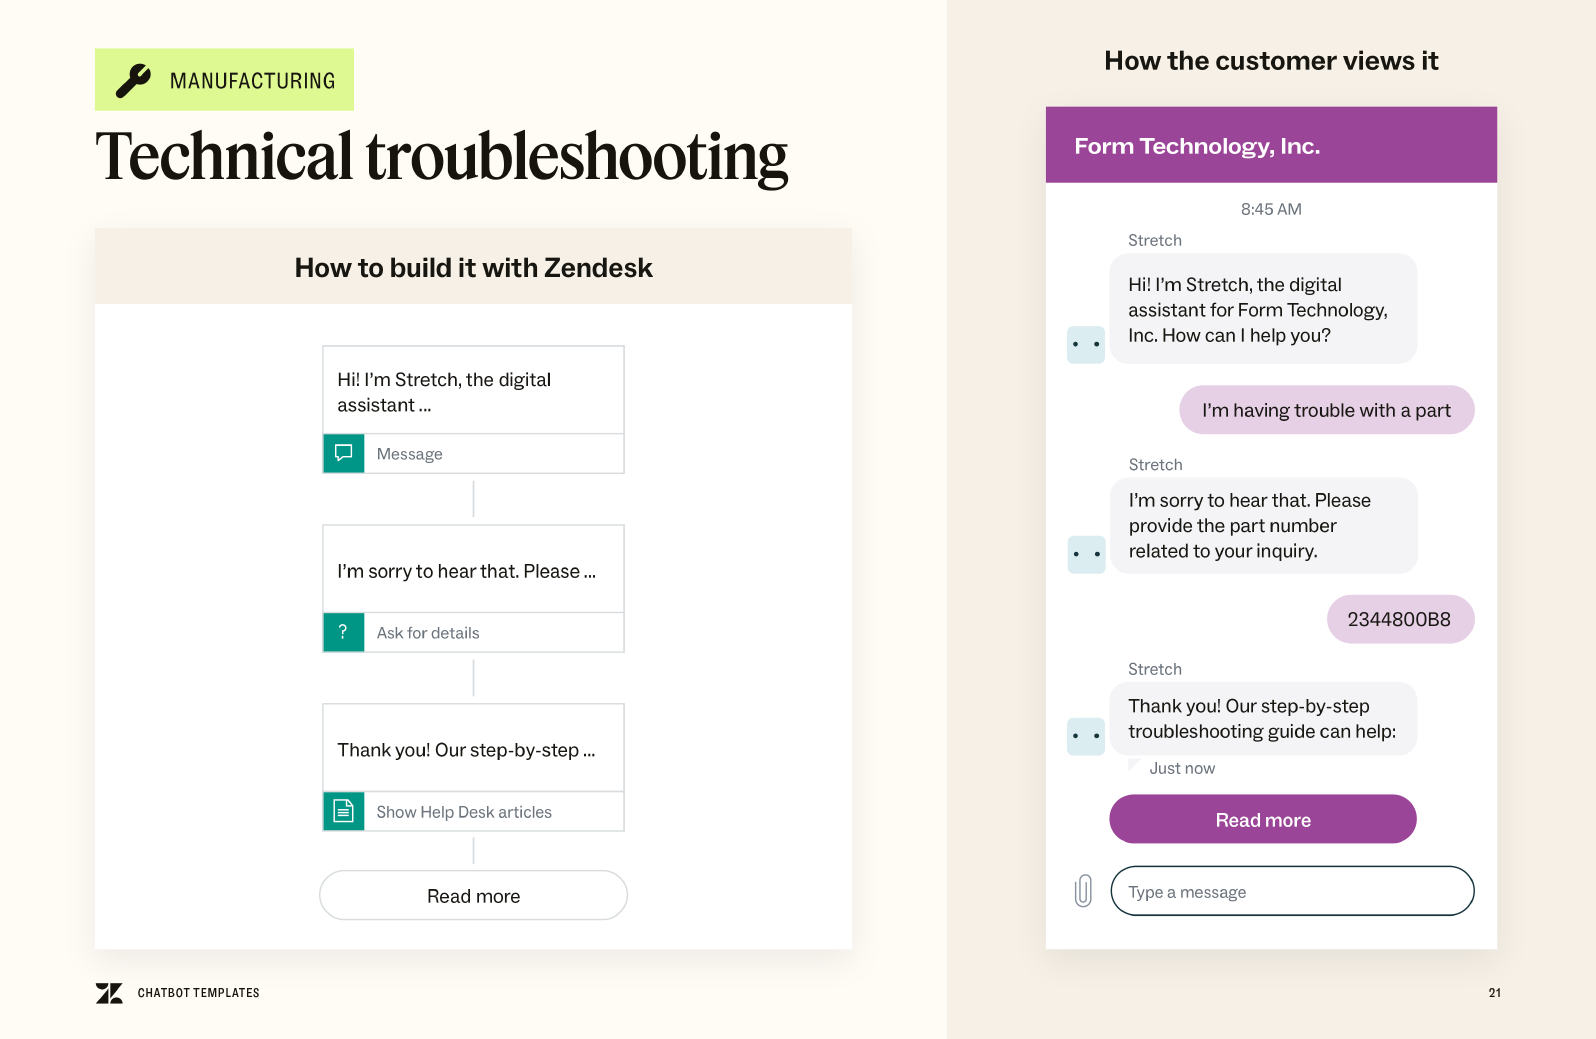Viewport: 1596px width, 1039px height.
Task: Click the 'How the customer views it' heading
Action: (x=1271, y=61)
